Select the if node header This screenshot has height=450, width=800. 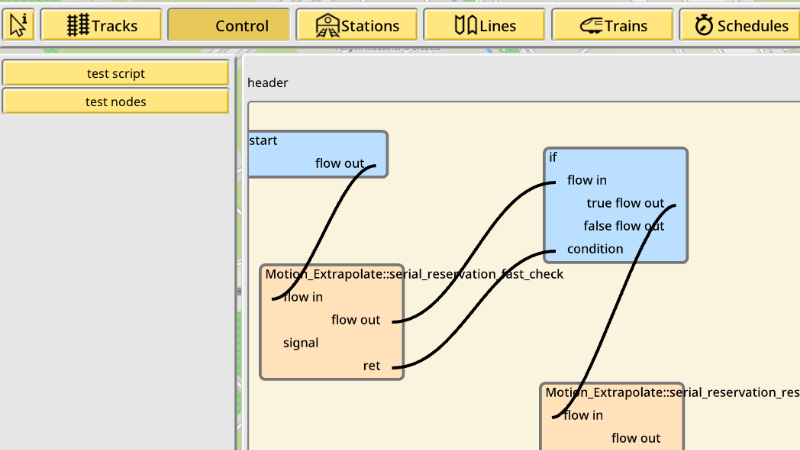pos(553,157)
